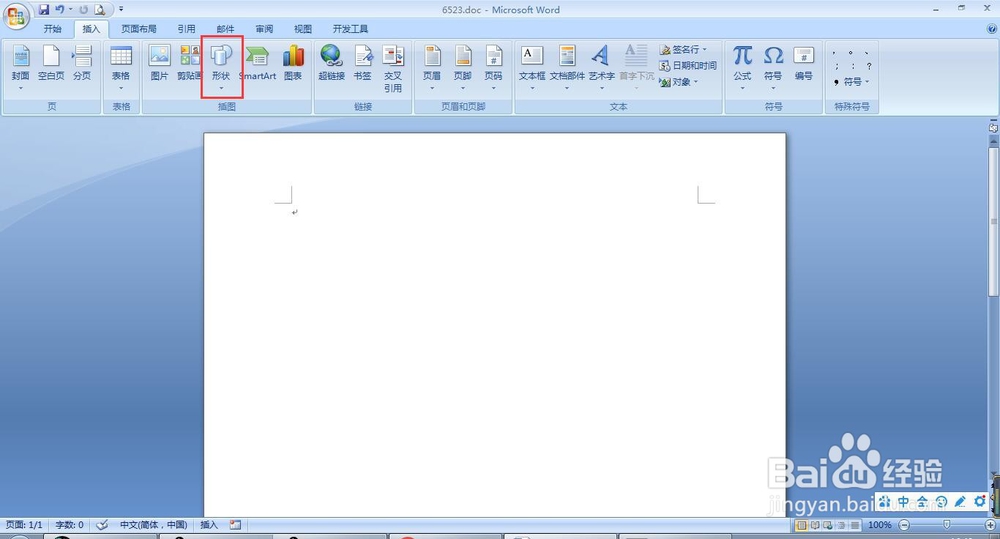Open zoom dialog via 100% level
The image size is (1000, 539).
[879, 524]
